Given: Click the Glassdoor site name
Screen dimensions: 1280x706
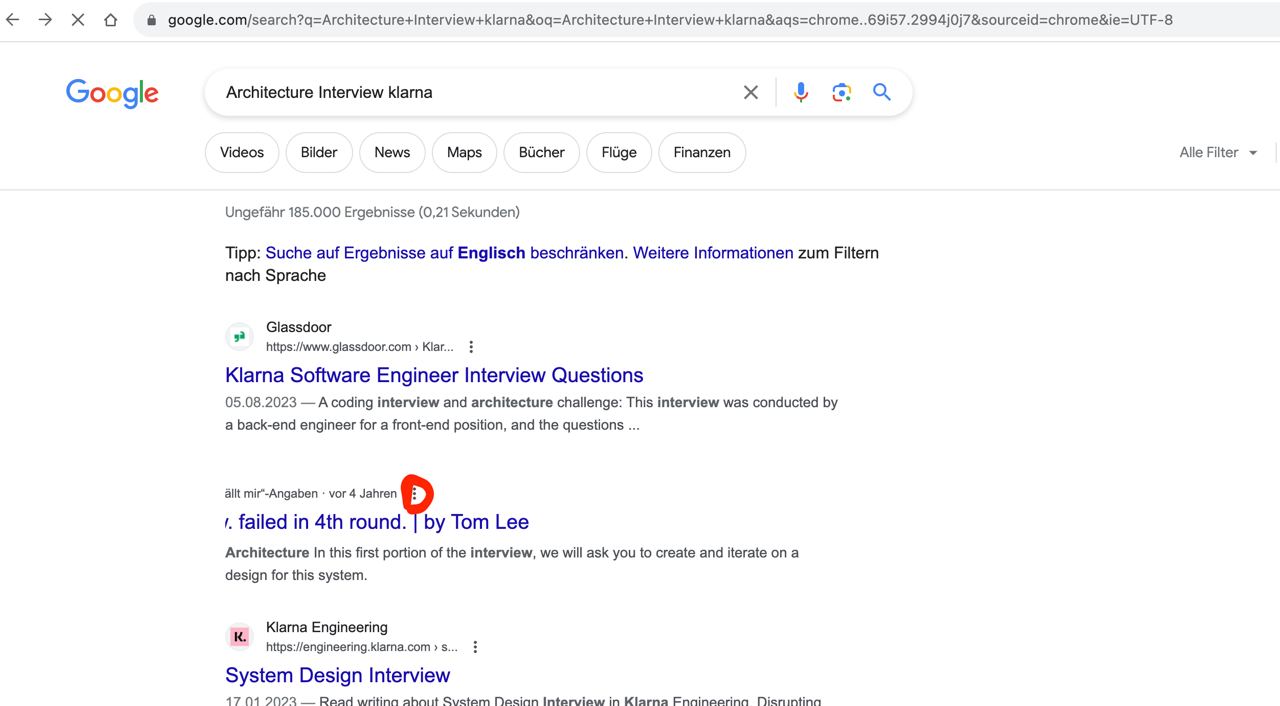Looking at the screenshot, I should click(298, 327).
